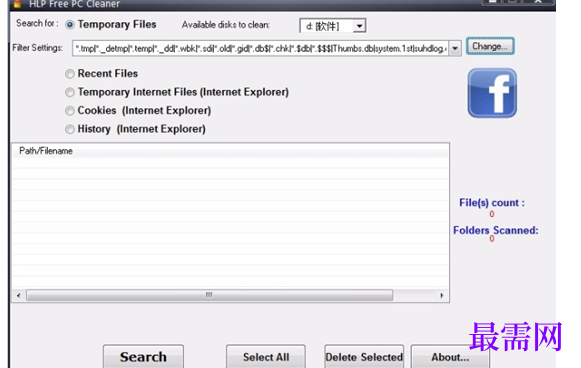Click inside the Filter Settings text field
Image resolution: width=581 pixels, height=368 pixels.
pyautogui.click(x=260, y=49)
